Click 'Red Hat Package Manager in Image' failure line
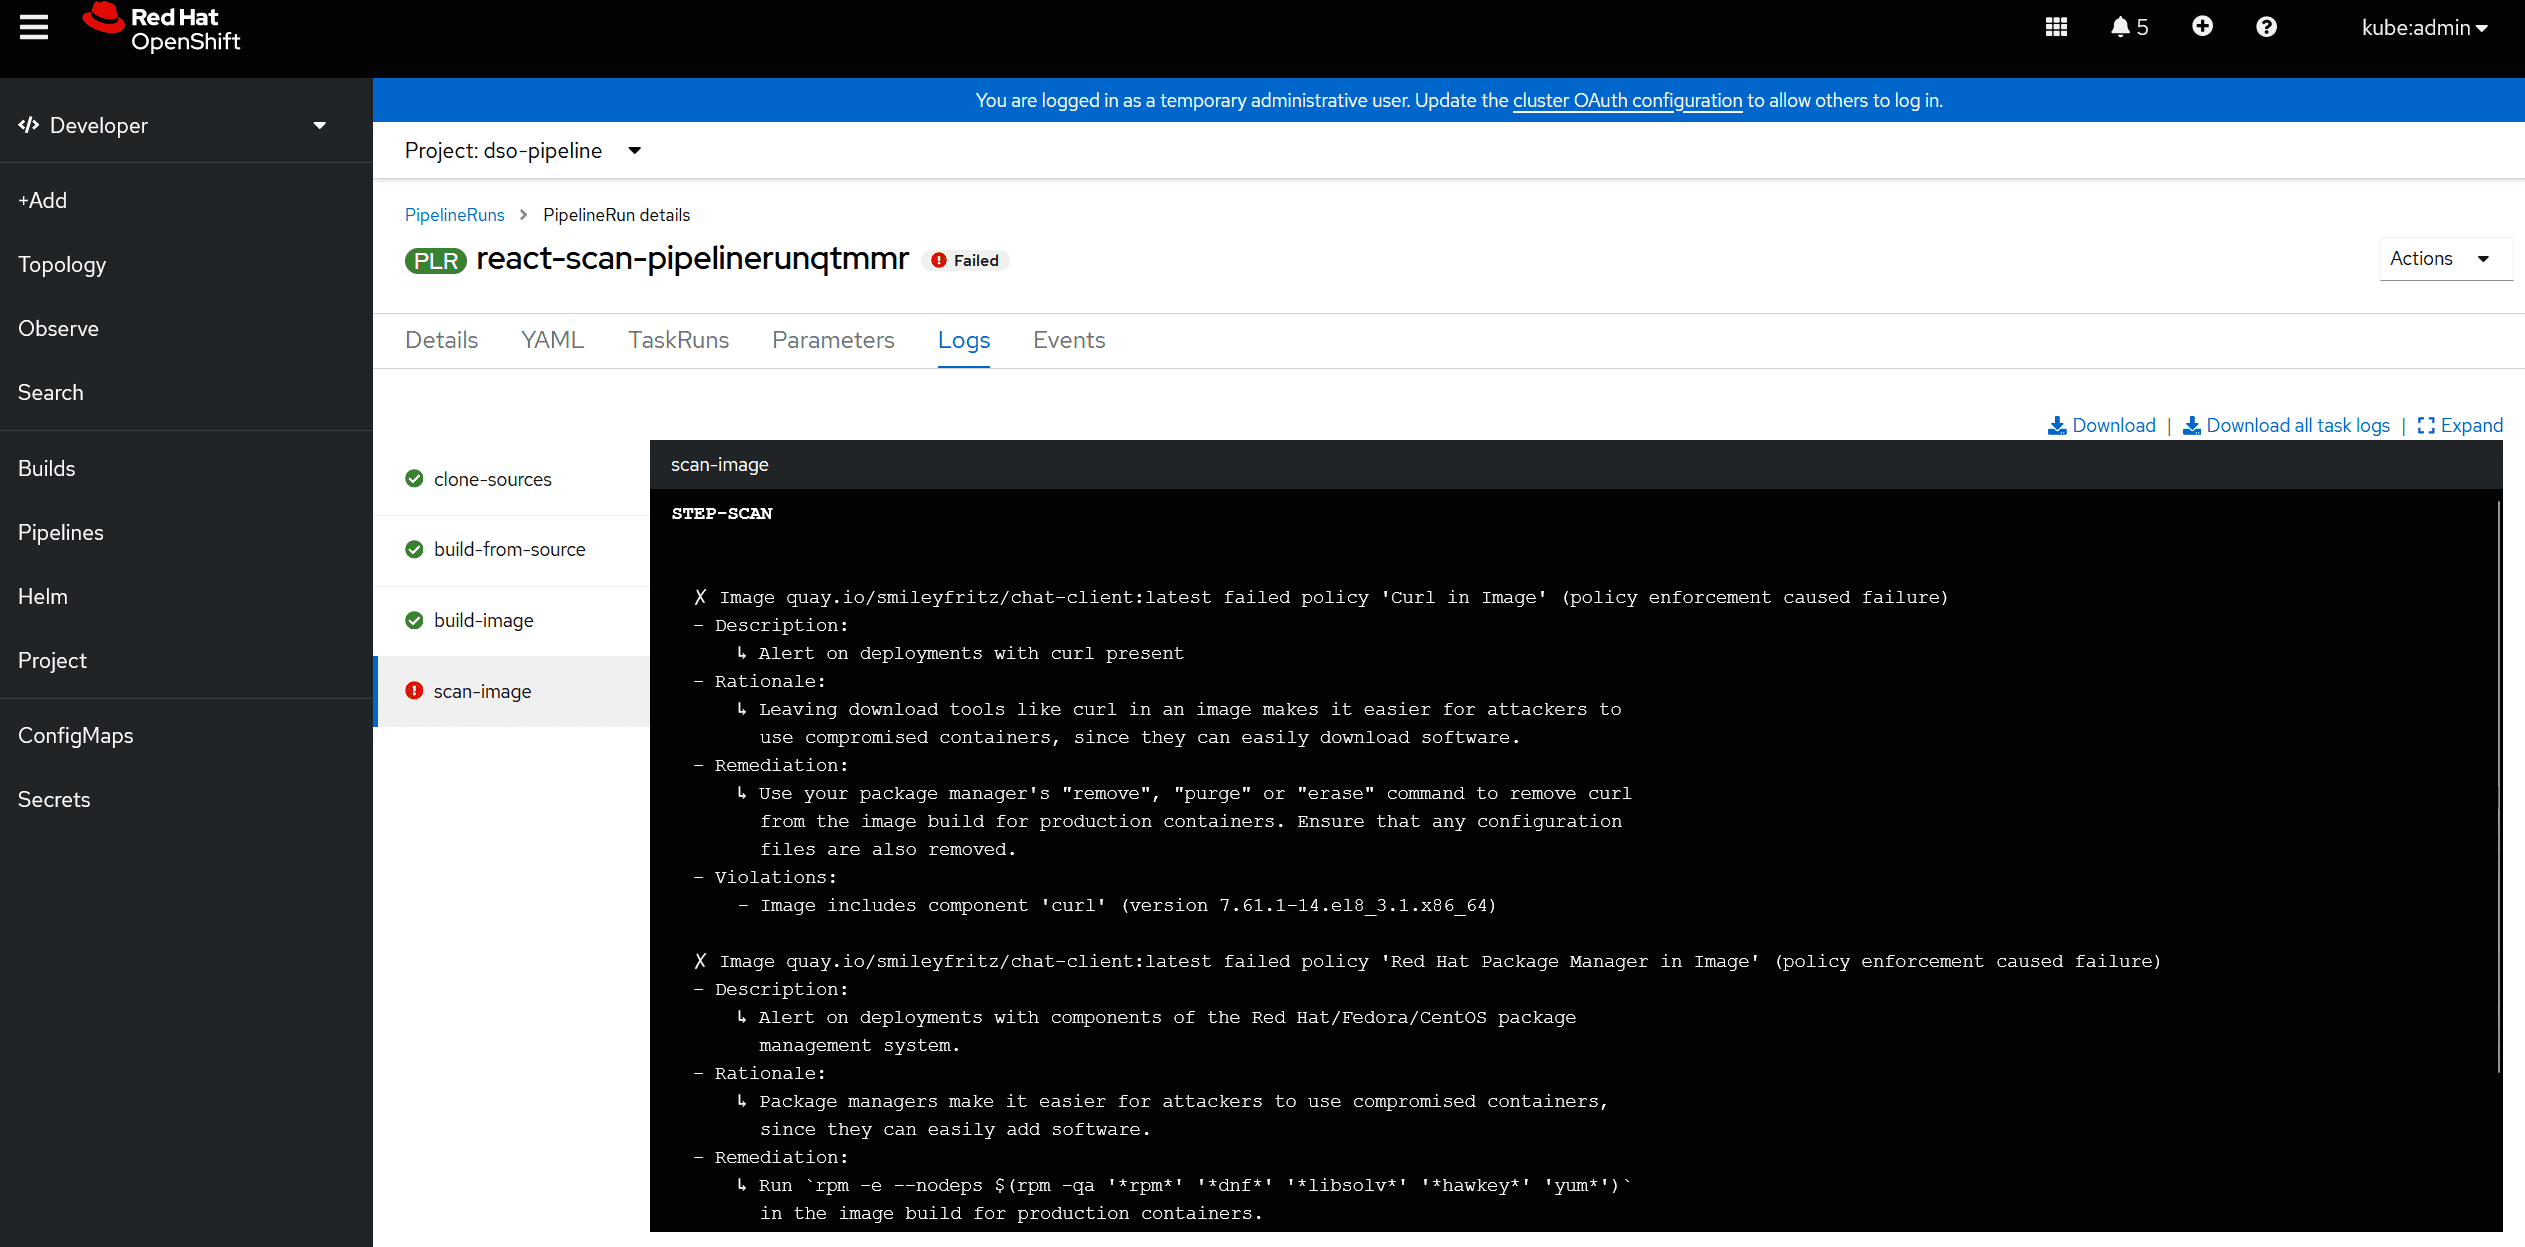The image size is (2525, 1247). (1427, 962)
